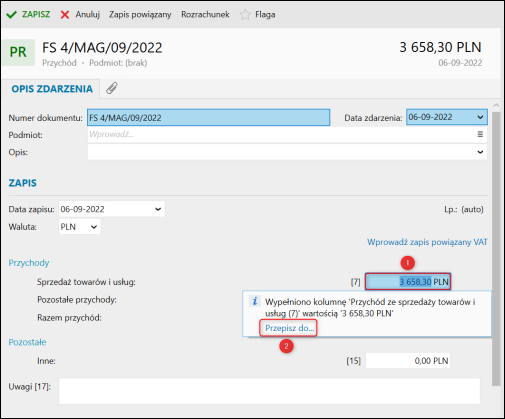Click the PR document type badge

(x=18, y=52)
